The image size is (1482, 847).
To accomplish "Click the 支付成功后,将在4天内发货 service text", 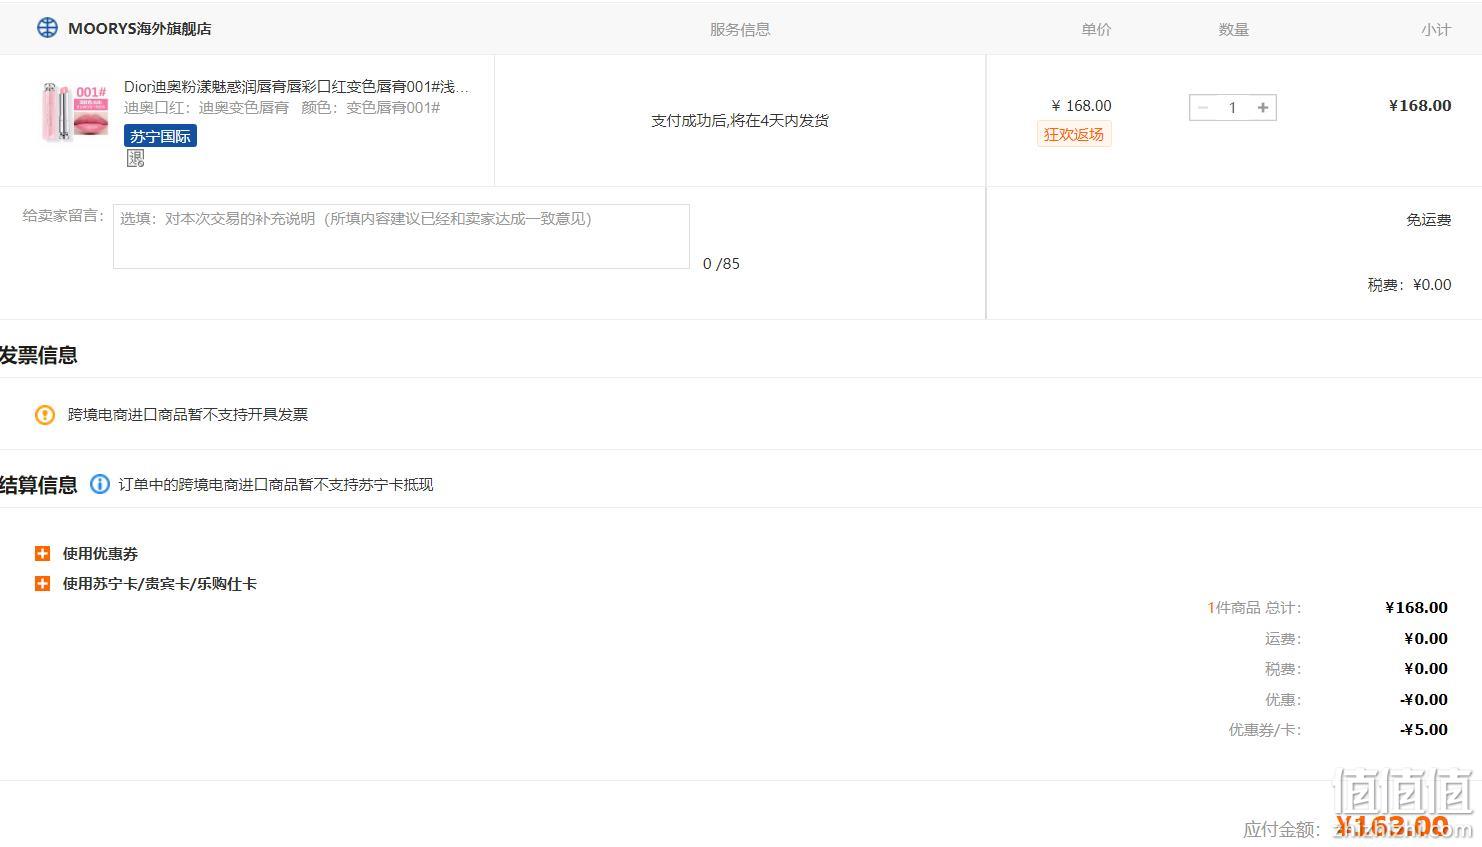I will (x=740, y=121).
